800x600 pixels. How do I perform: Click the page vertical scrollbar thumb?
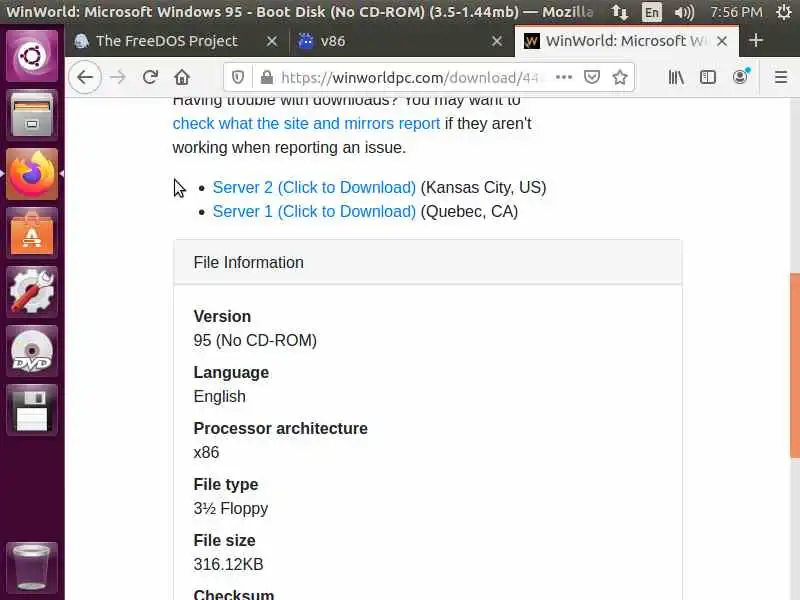pyautogui.click(x=794, y=365)
